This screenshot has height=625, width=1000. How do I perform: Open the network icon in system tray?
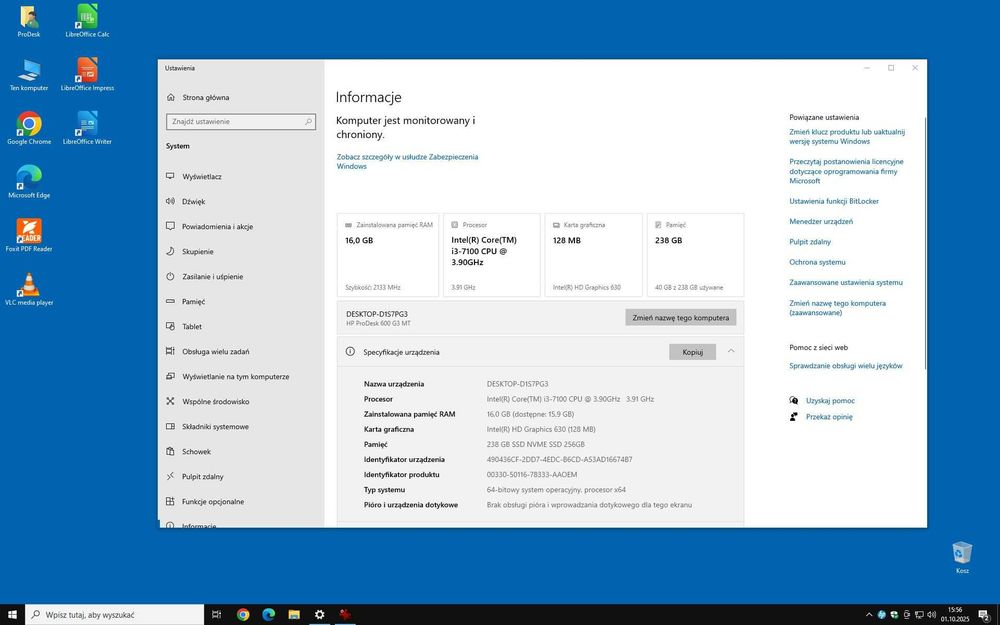point(919,615)
